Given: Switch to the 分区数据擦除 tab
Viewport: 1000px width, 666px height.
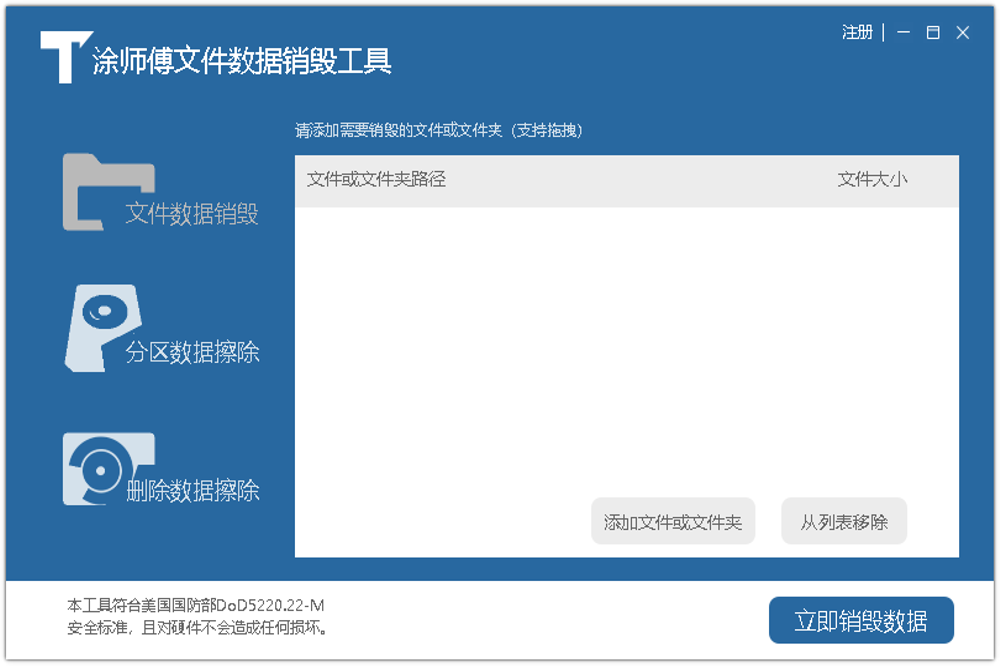Looking at the screenshot, I should click(x=192, y=352).
